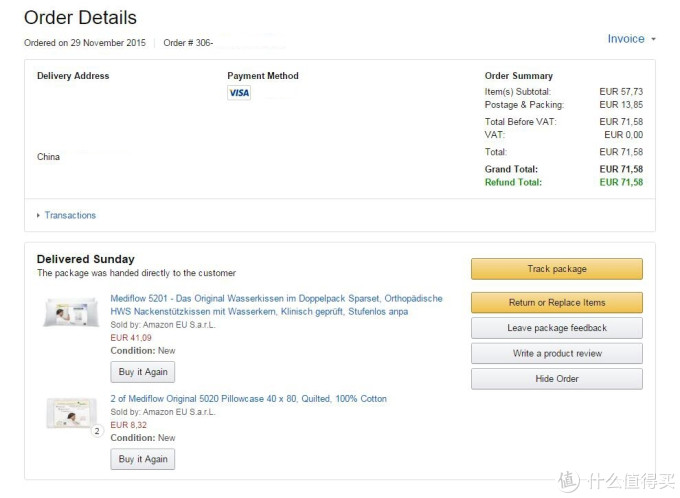
Task: Click the Transactions link text
Action: (70, 215)
